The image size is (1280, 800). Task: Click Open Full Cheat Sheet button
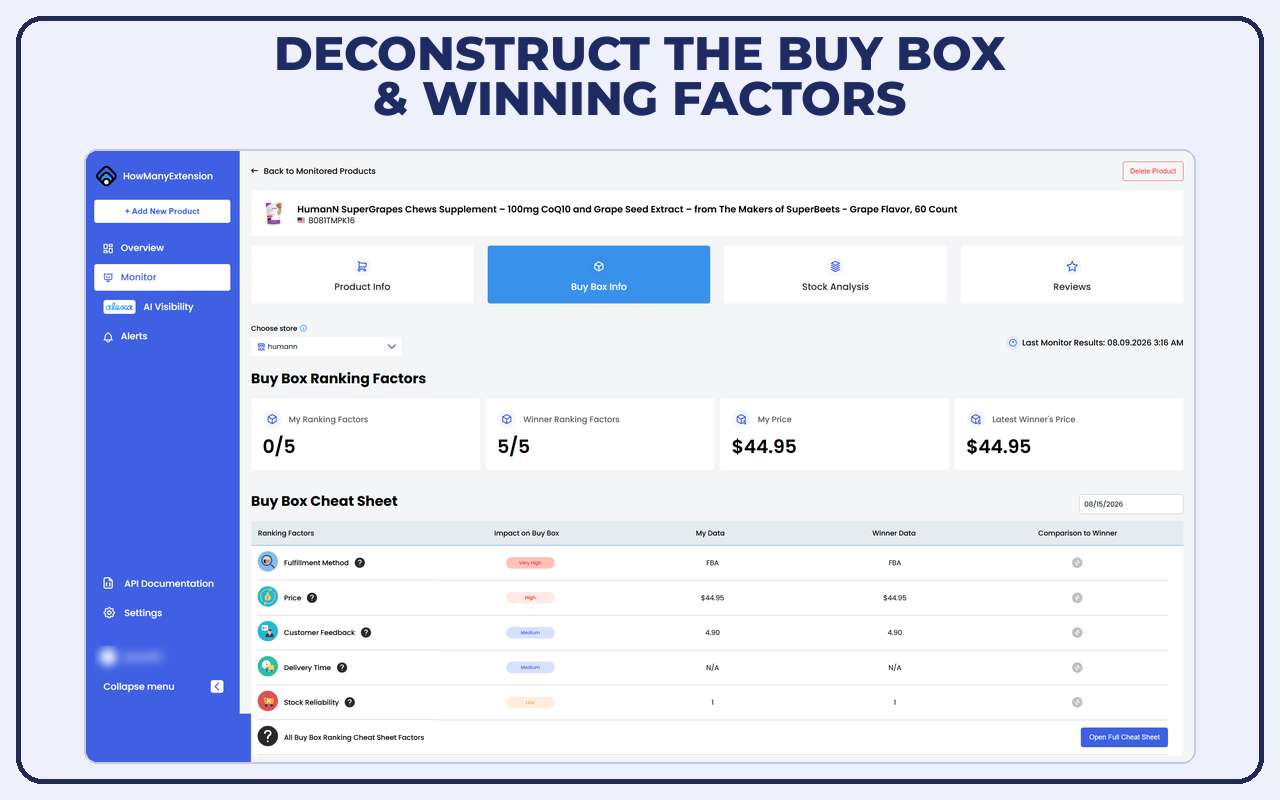(1124, 737)
